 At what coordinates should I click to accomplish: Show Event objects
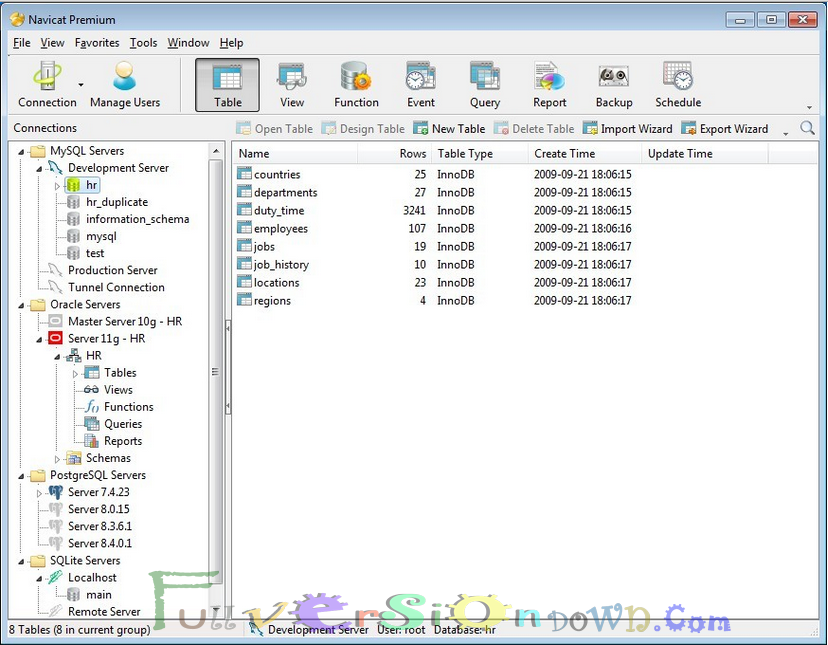point(421,85)
